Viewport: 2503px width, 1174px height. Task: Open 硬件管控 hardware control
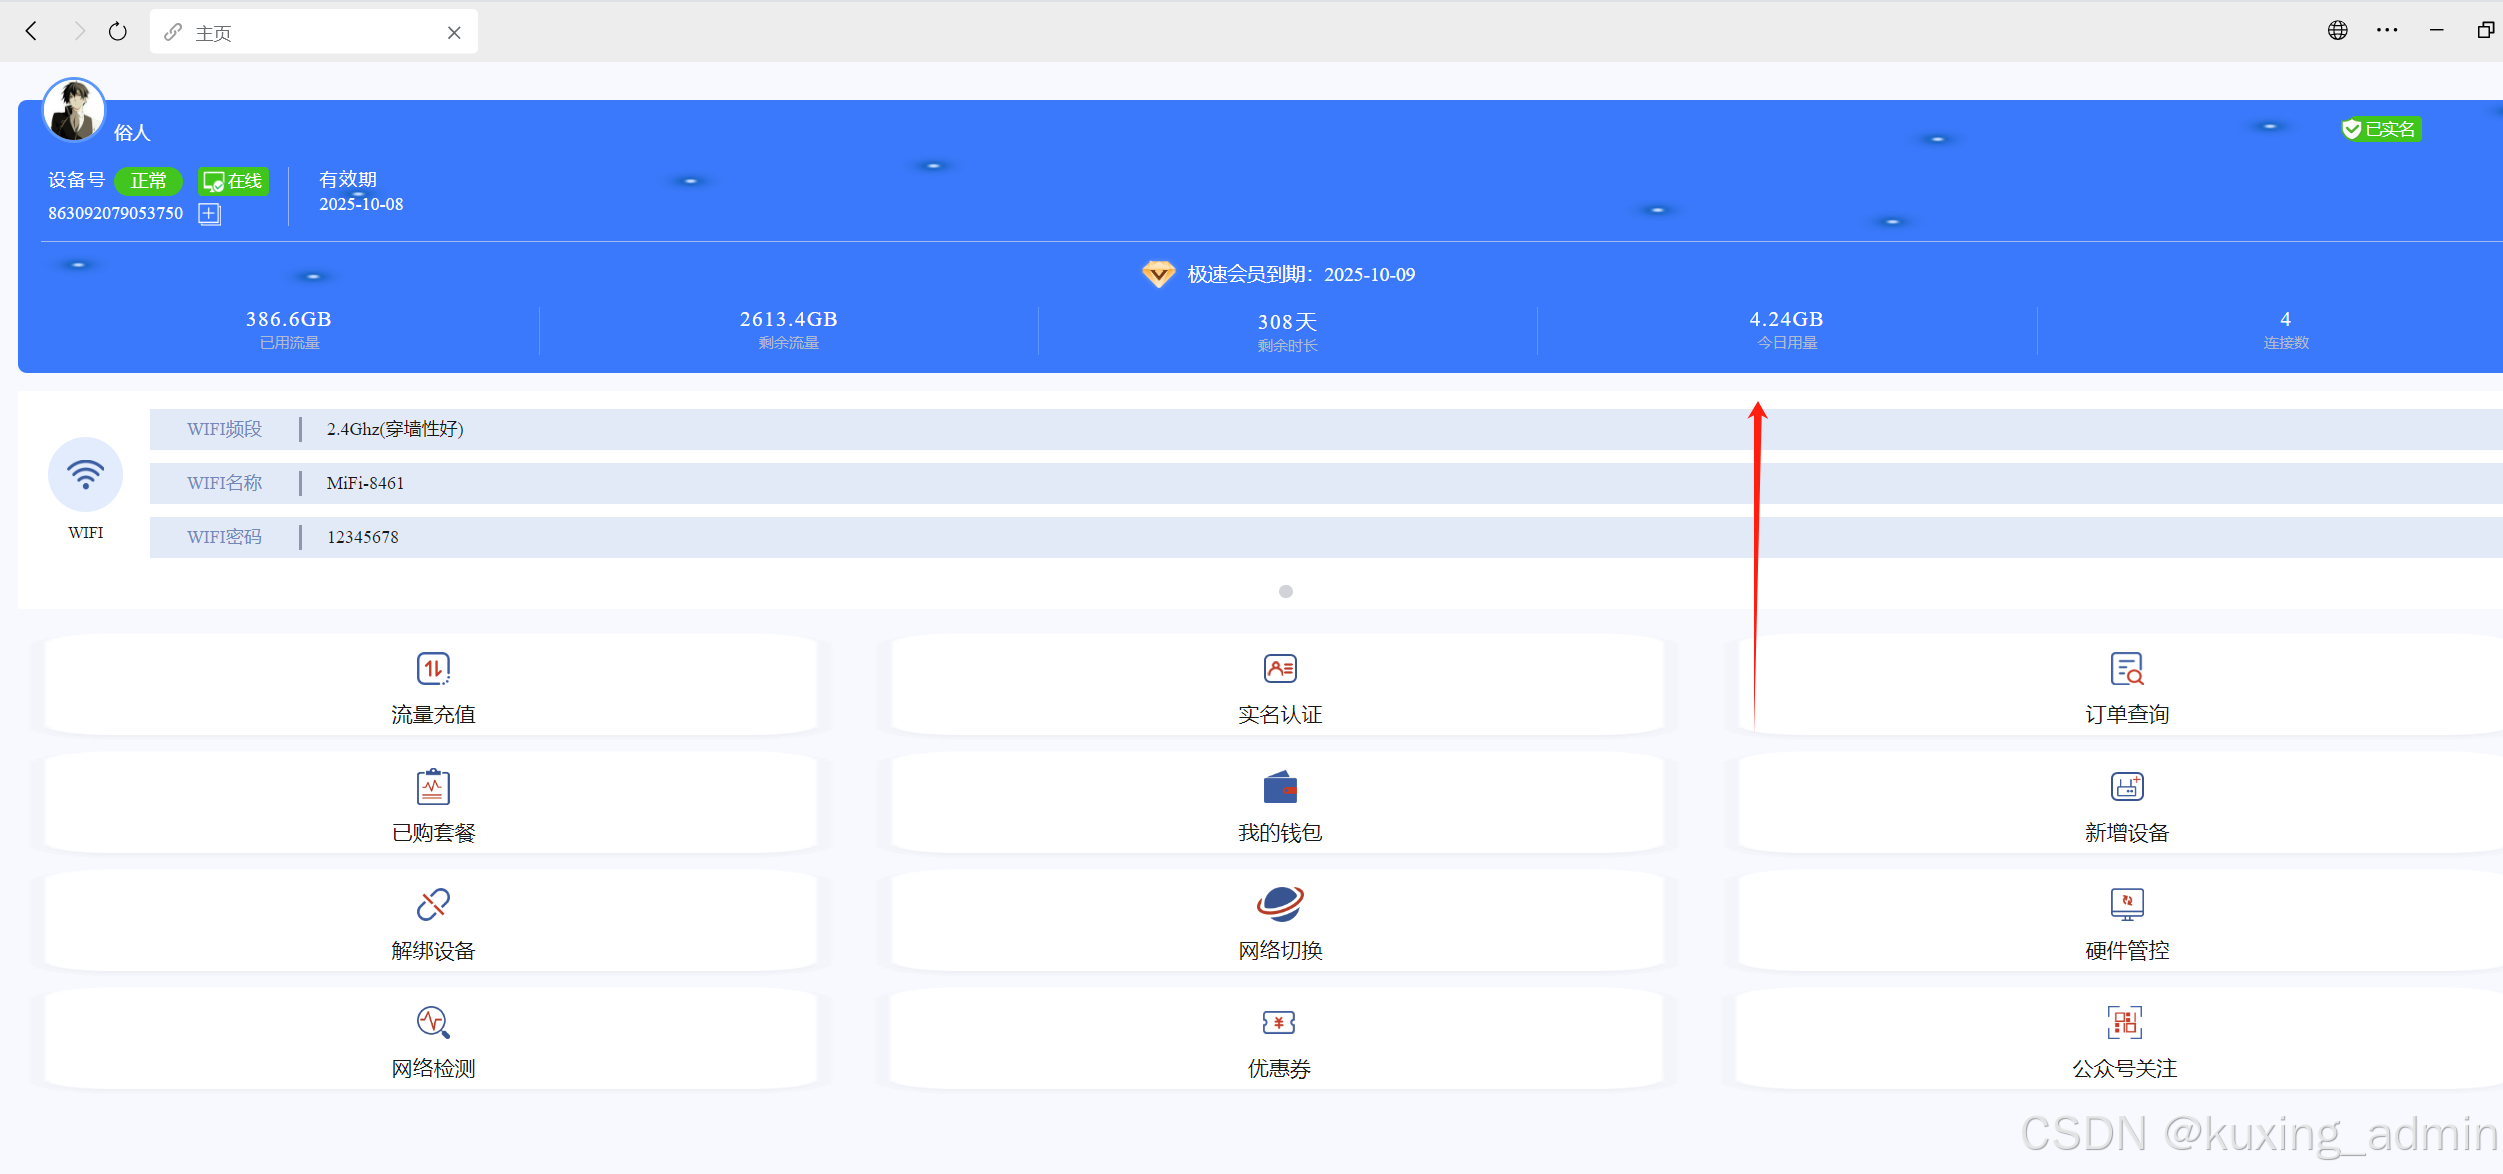pyautogui.click(x=2126, y=905)
